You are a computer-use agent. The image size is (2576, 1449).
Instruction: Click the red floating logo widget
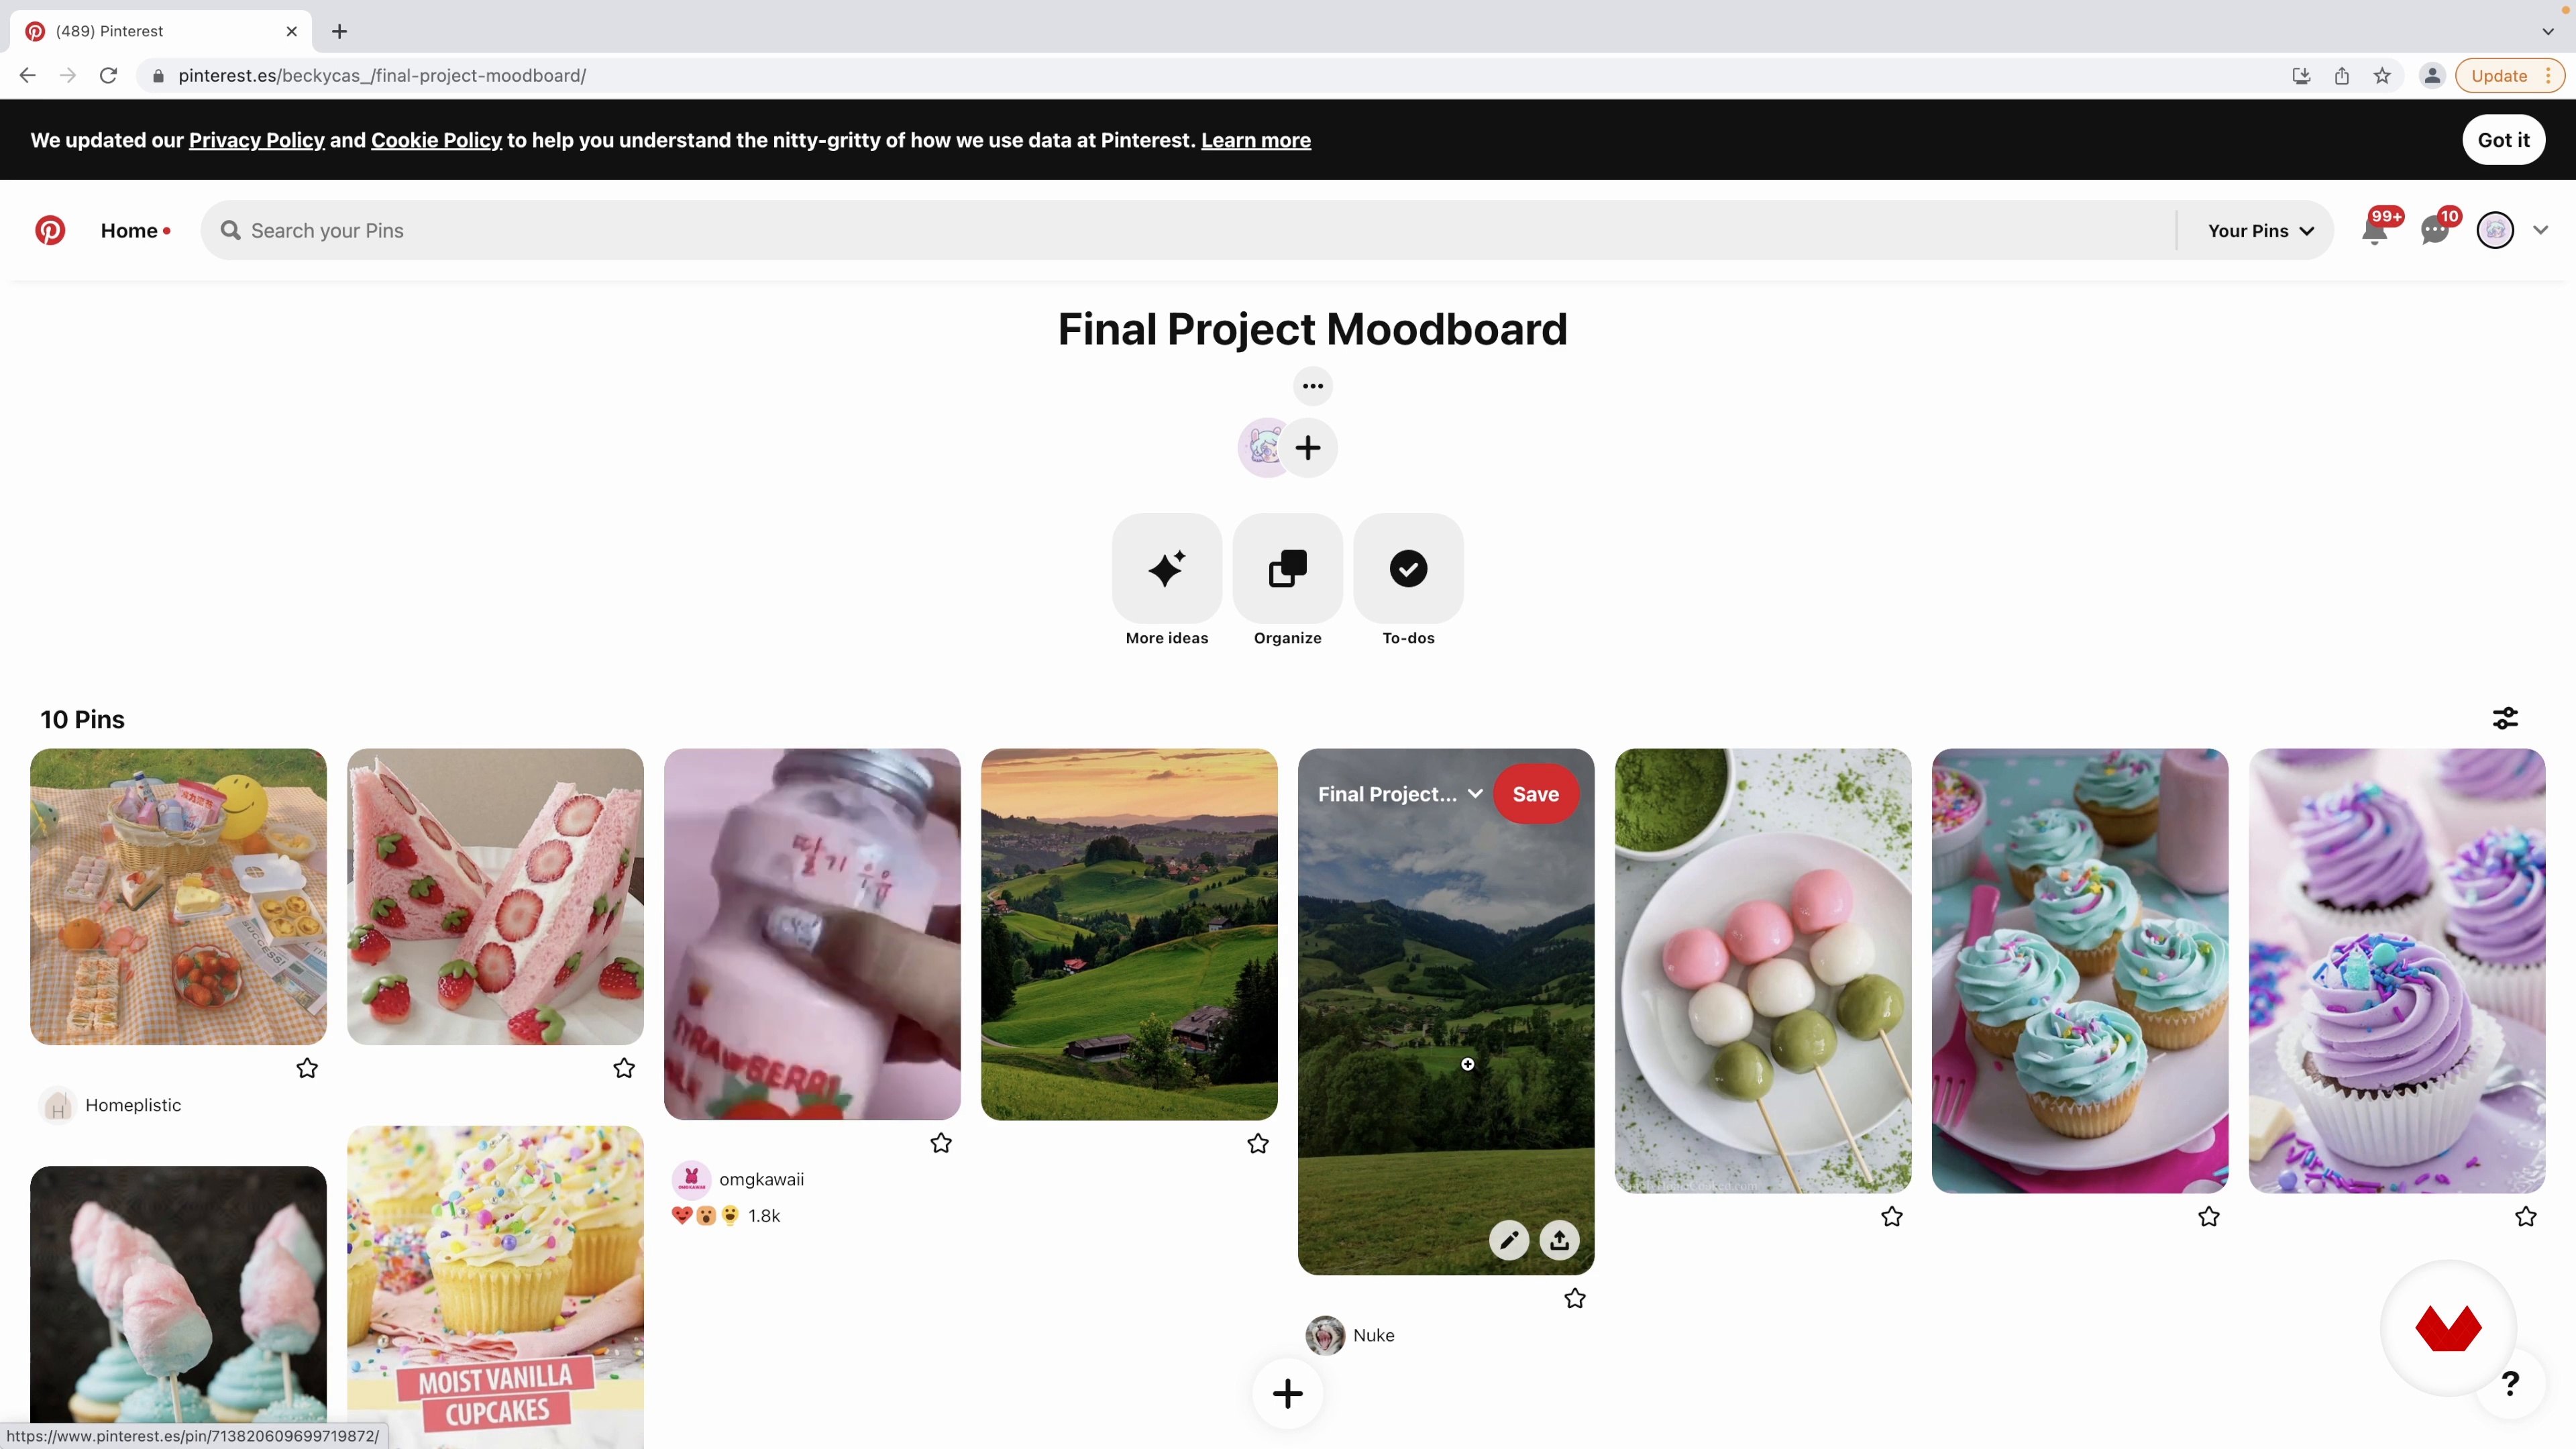2448,1328
